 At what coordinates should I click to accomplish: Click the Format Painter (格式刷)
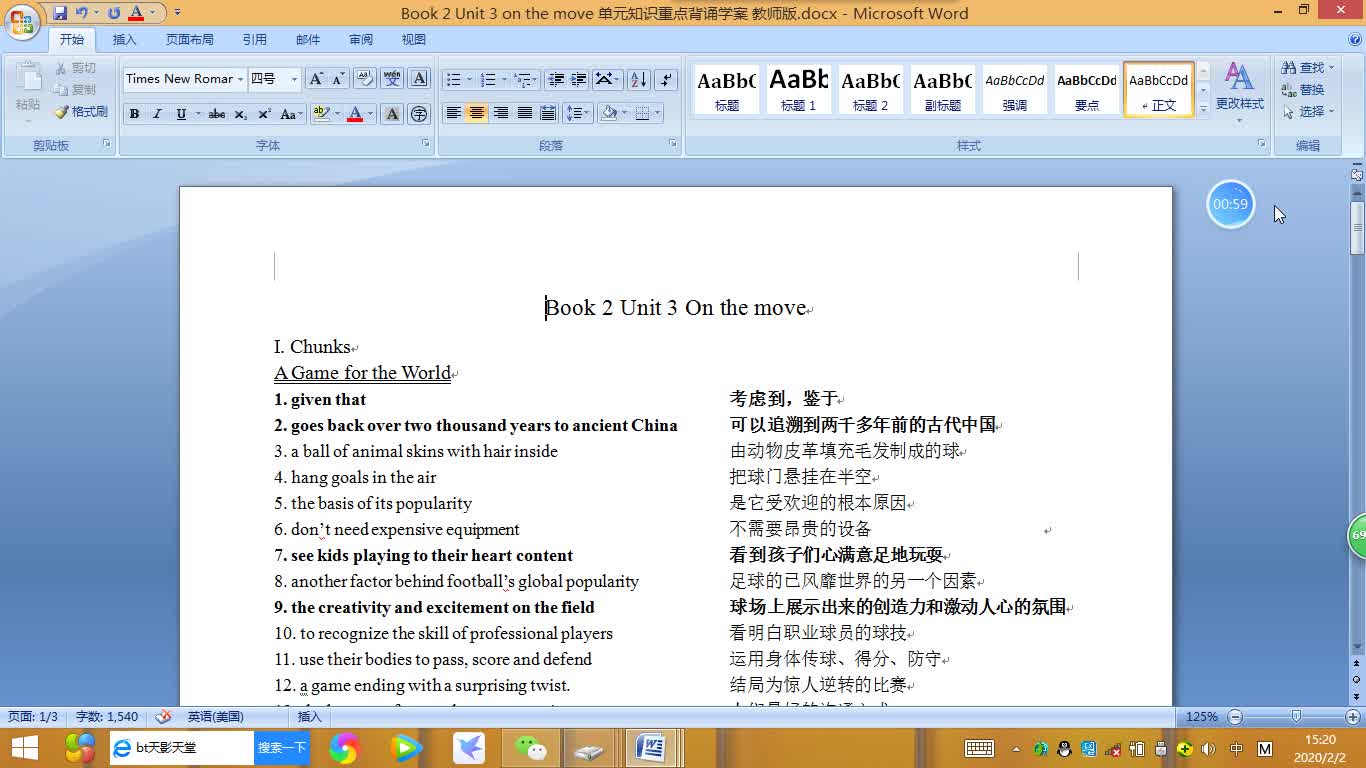point(81,112)
